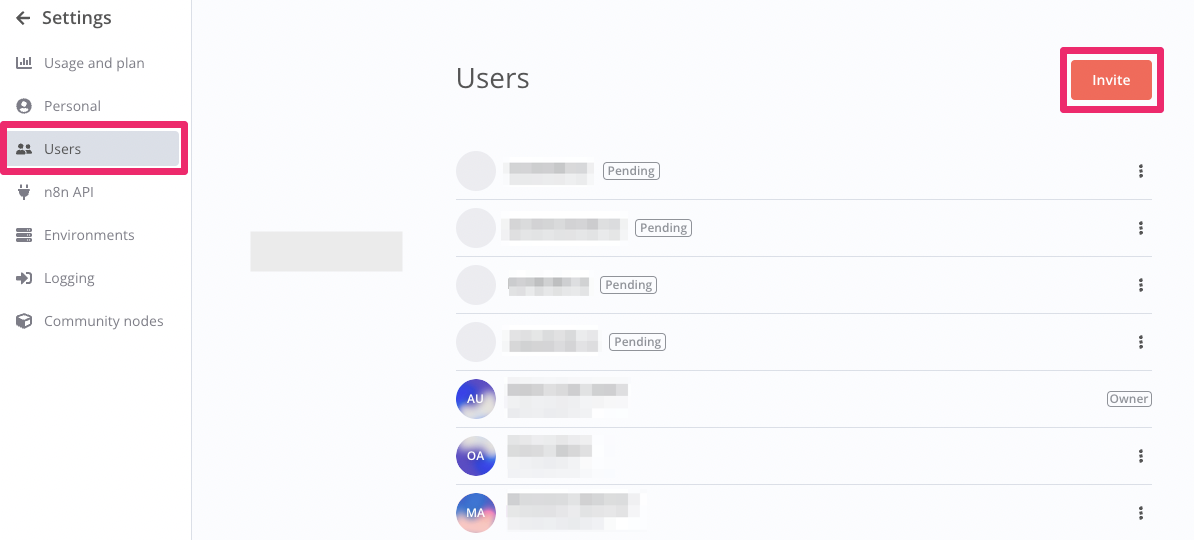Click the OA user avatar
This screenshot has height=540, width=1194.
[476, 456]
